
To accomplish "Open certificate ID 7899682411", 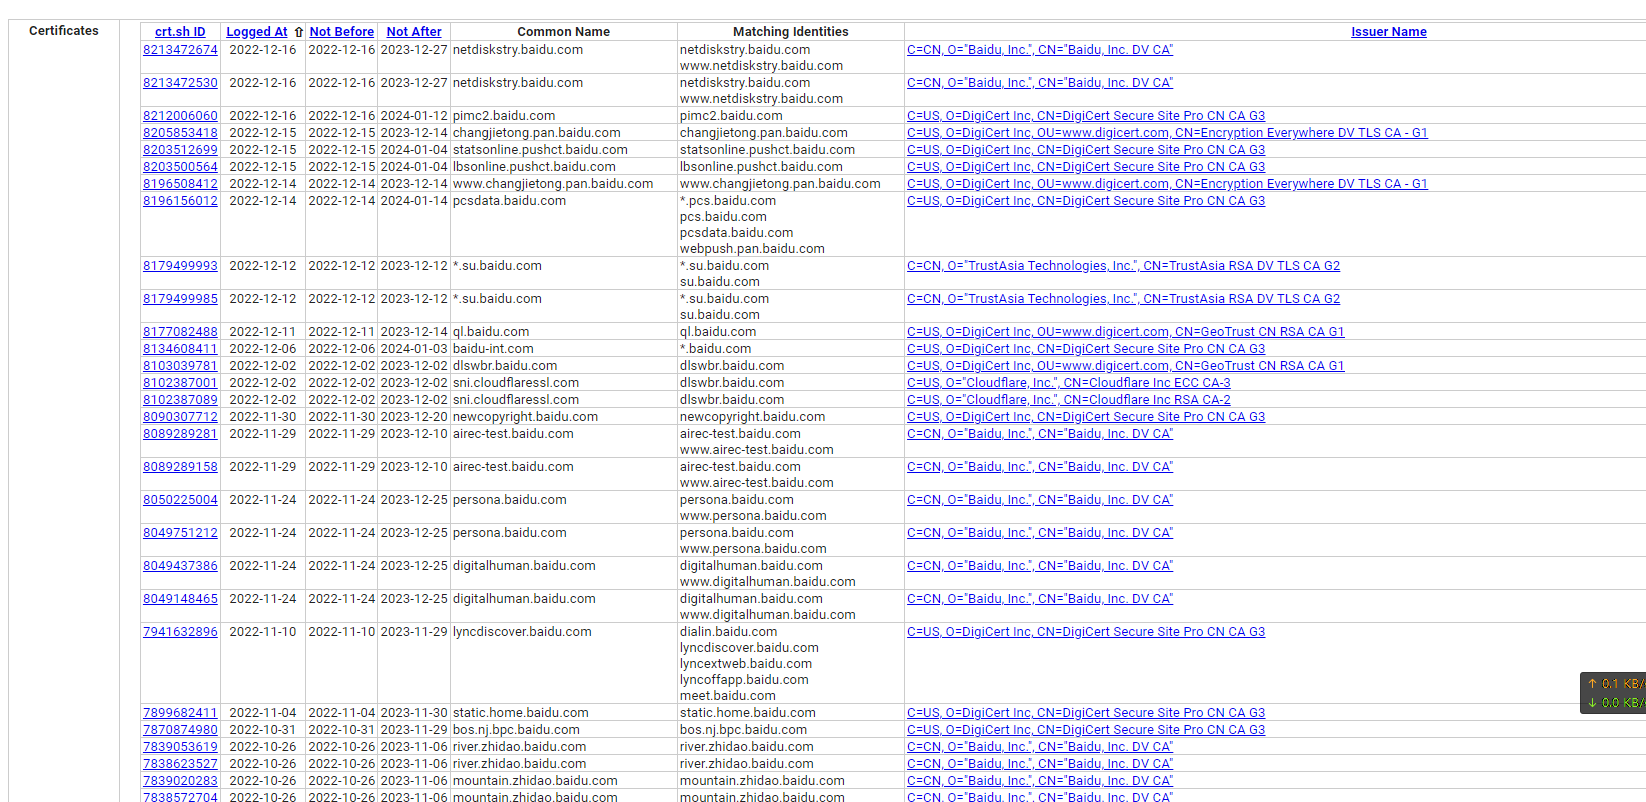I will point(180,713).
